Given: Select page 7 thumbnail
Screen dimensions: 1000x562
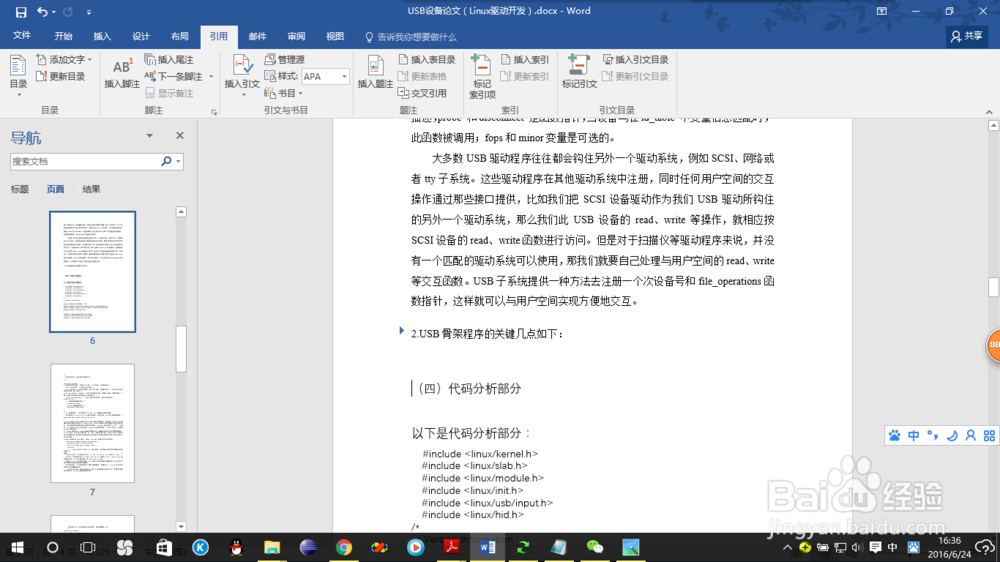Looking at the screenshot, I should [x=92, y=423].
